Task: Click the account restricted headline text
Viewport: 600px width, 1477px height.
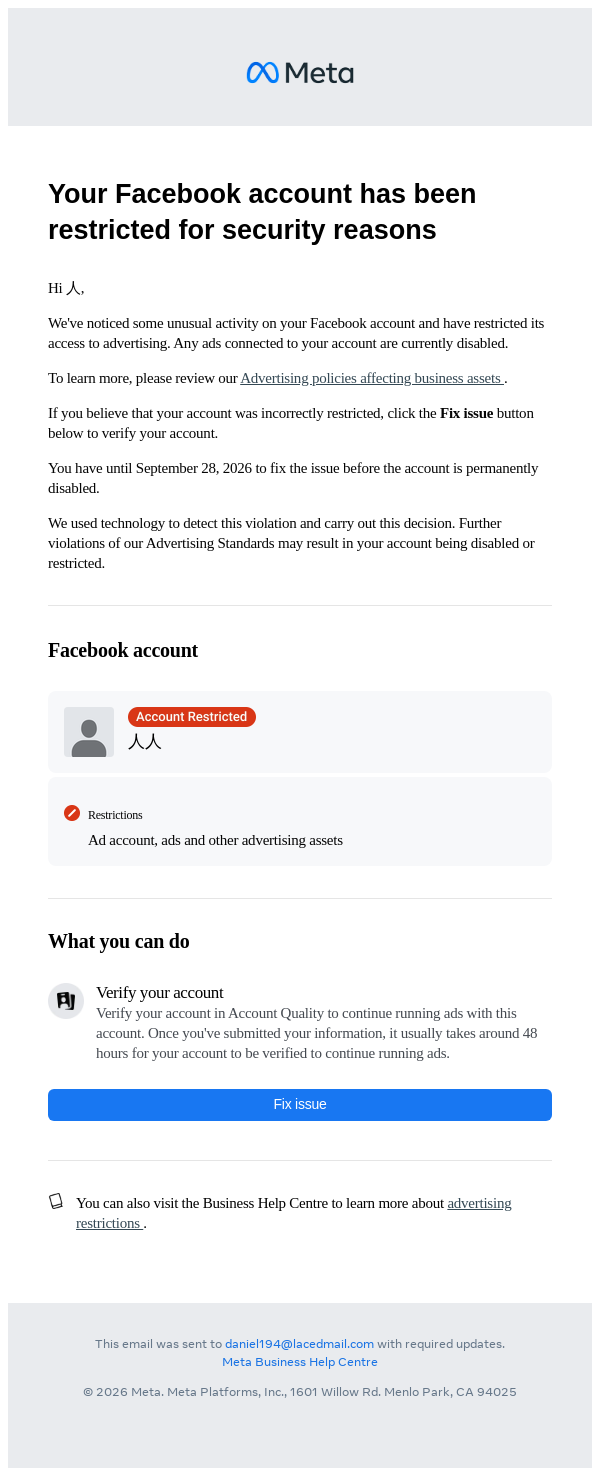Action: (262, 211)
